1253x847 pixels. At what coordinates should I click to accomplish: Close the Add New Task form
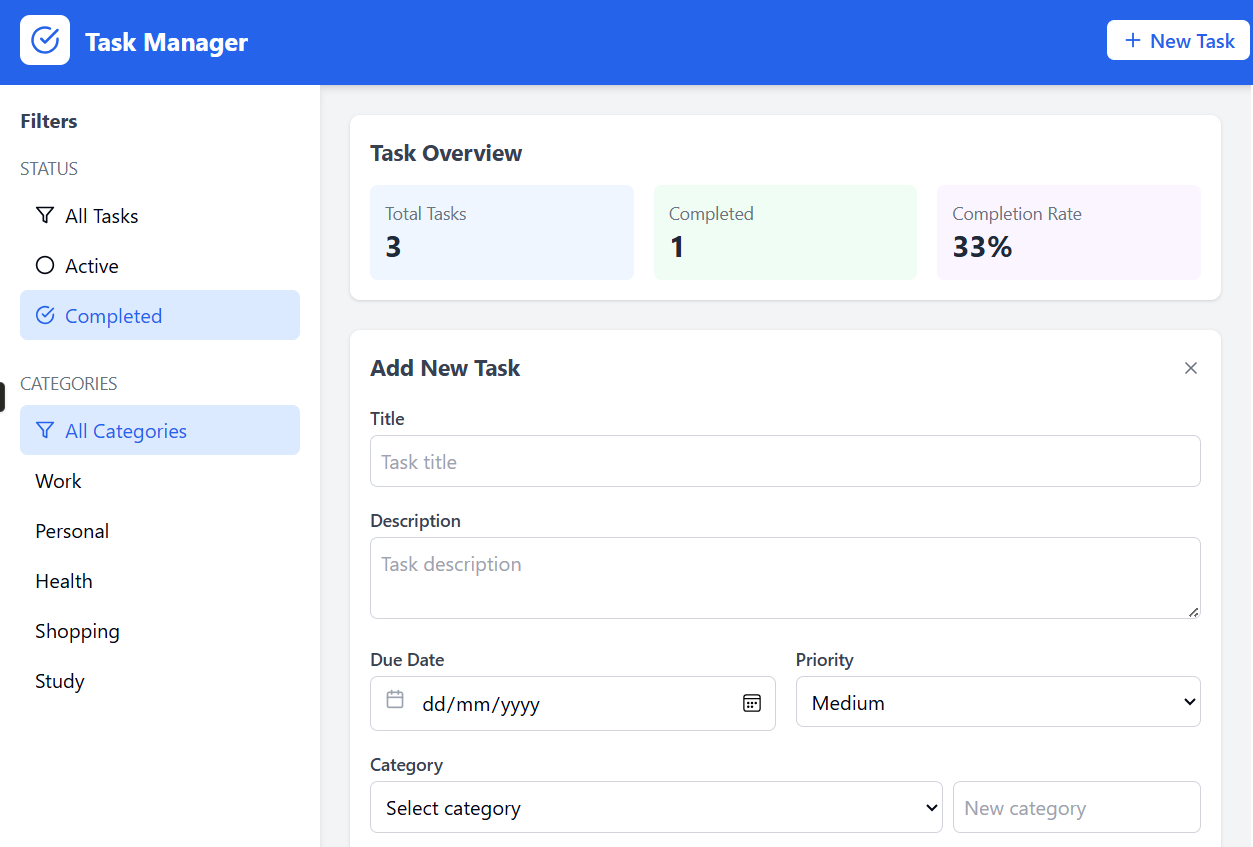1191,368
